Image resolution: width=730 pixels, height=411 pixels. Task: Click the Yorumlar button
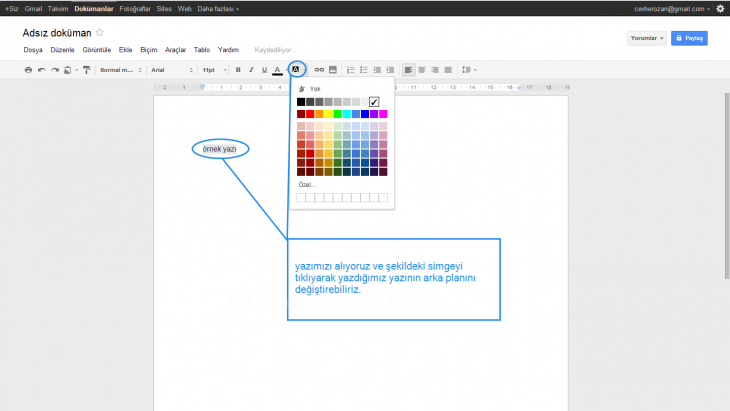[x=646, y=38]
